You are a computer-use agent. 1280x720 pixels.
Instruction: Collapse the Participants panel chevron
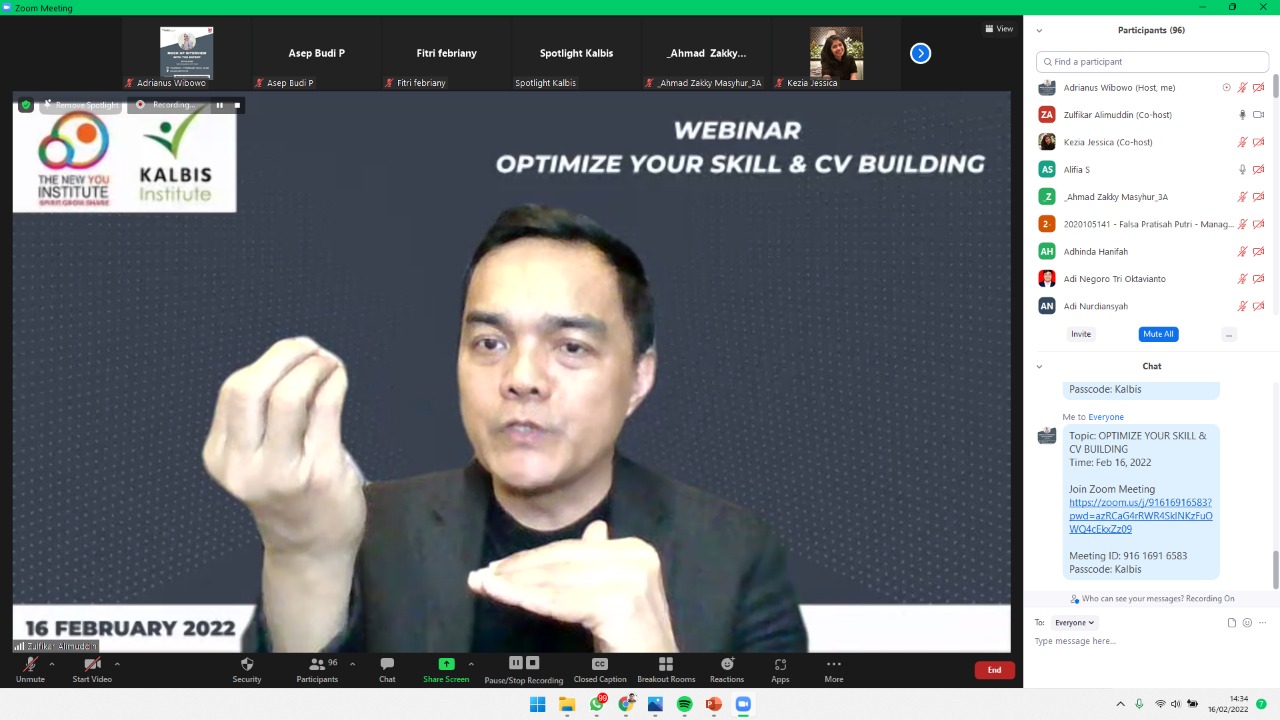click(1039, 31)
